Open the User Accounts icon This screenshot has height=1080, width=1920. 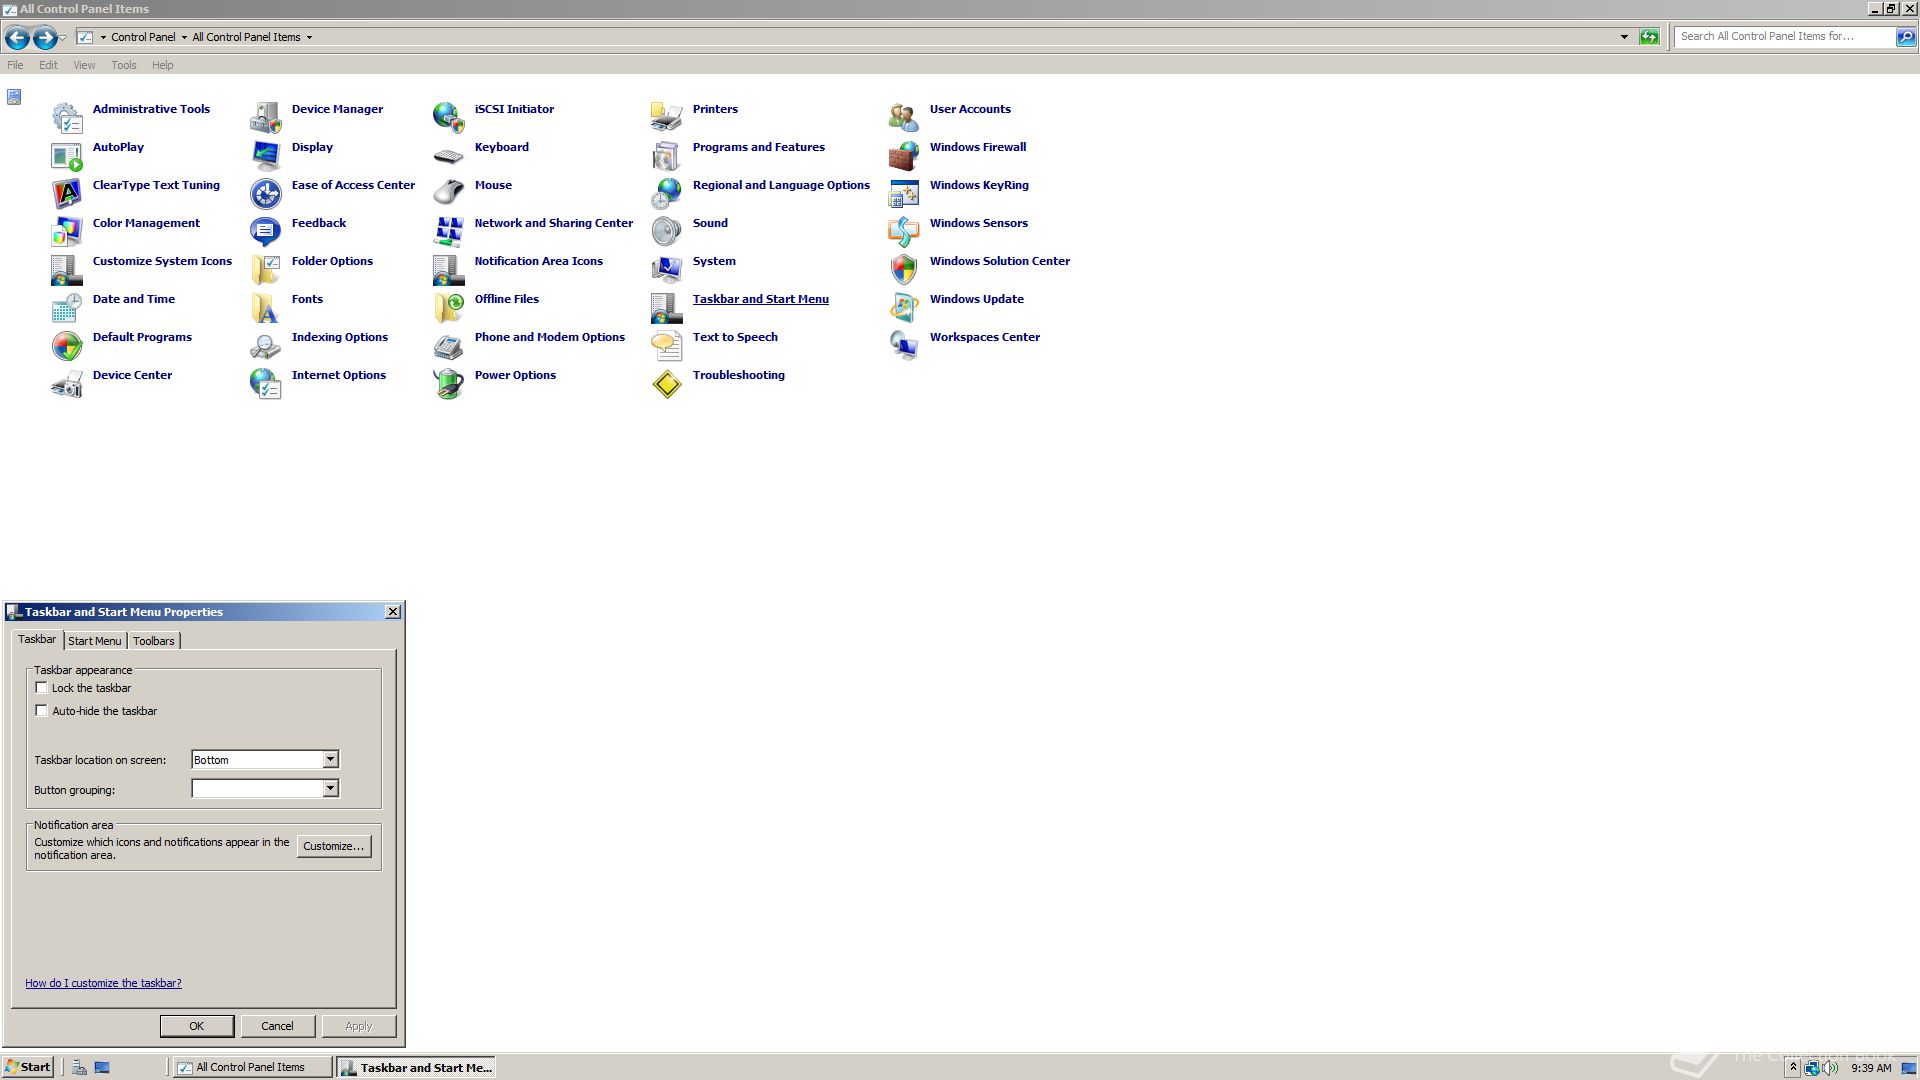click(904, 118)
